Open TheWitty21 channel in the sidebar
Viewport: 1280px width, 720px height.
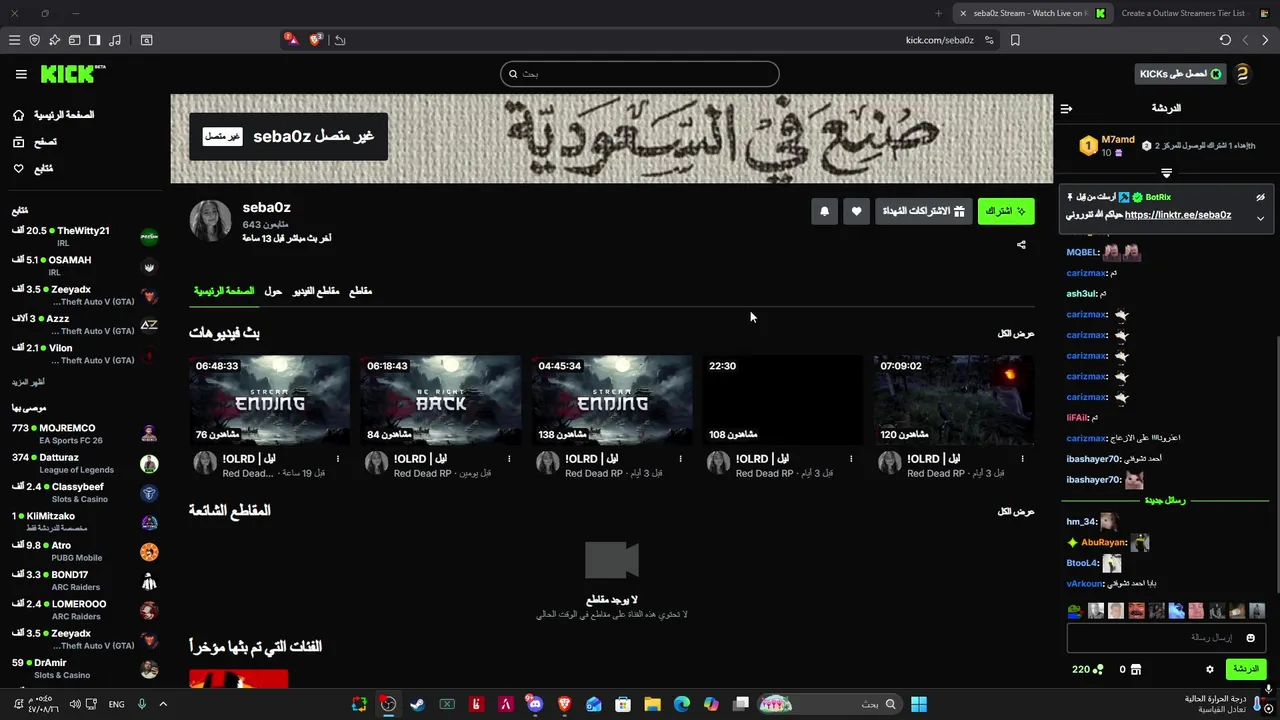click(85, 236)
